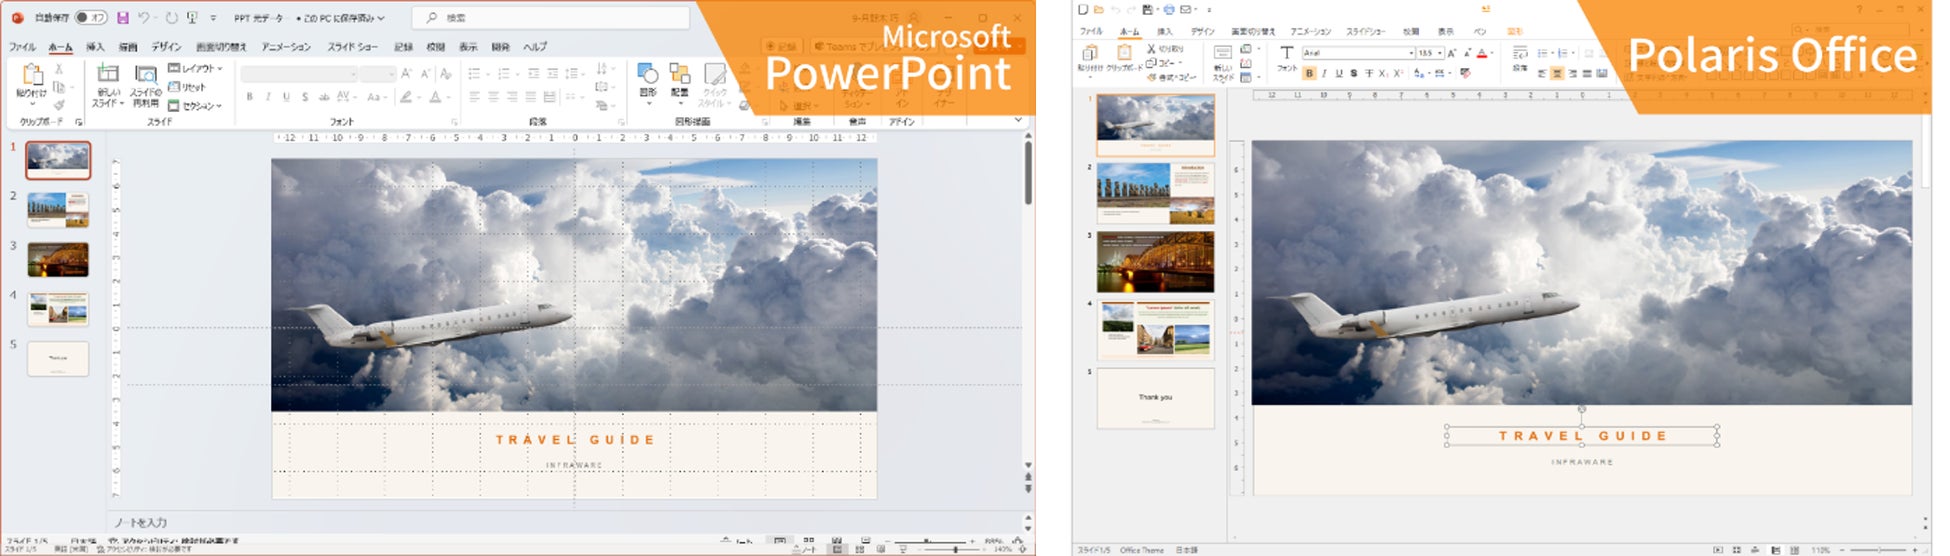Click the cut scissors icon in PowerPoint

(59, 69)
